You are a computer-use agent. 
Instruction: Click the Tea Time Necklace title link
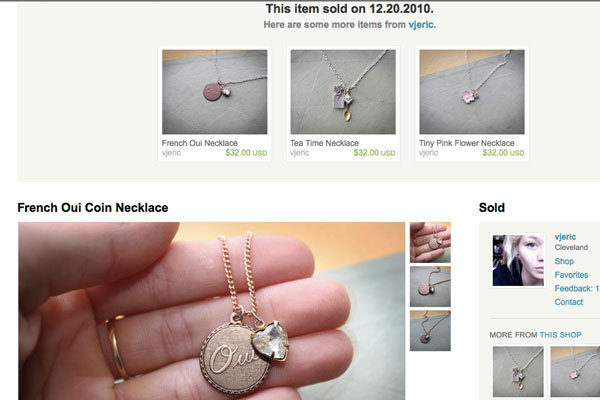324,143
